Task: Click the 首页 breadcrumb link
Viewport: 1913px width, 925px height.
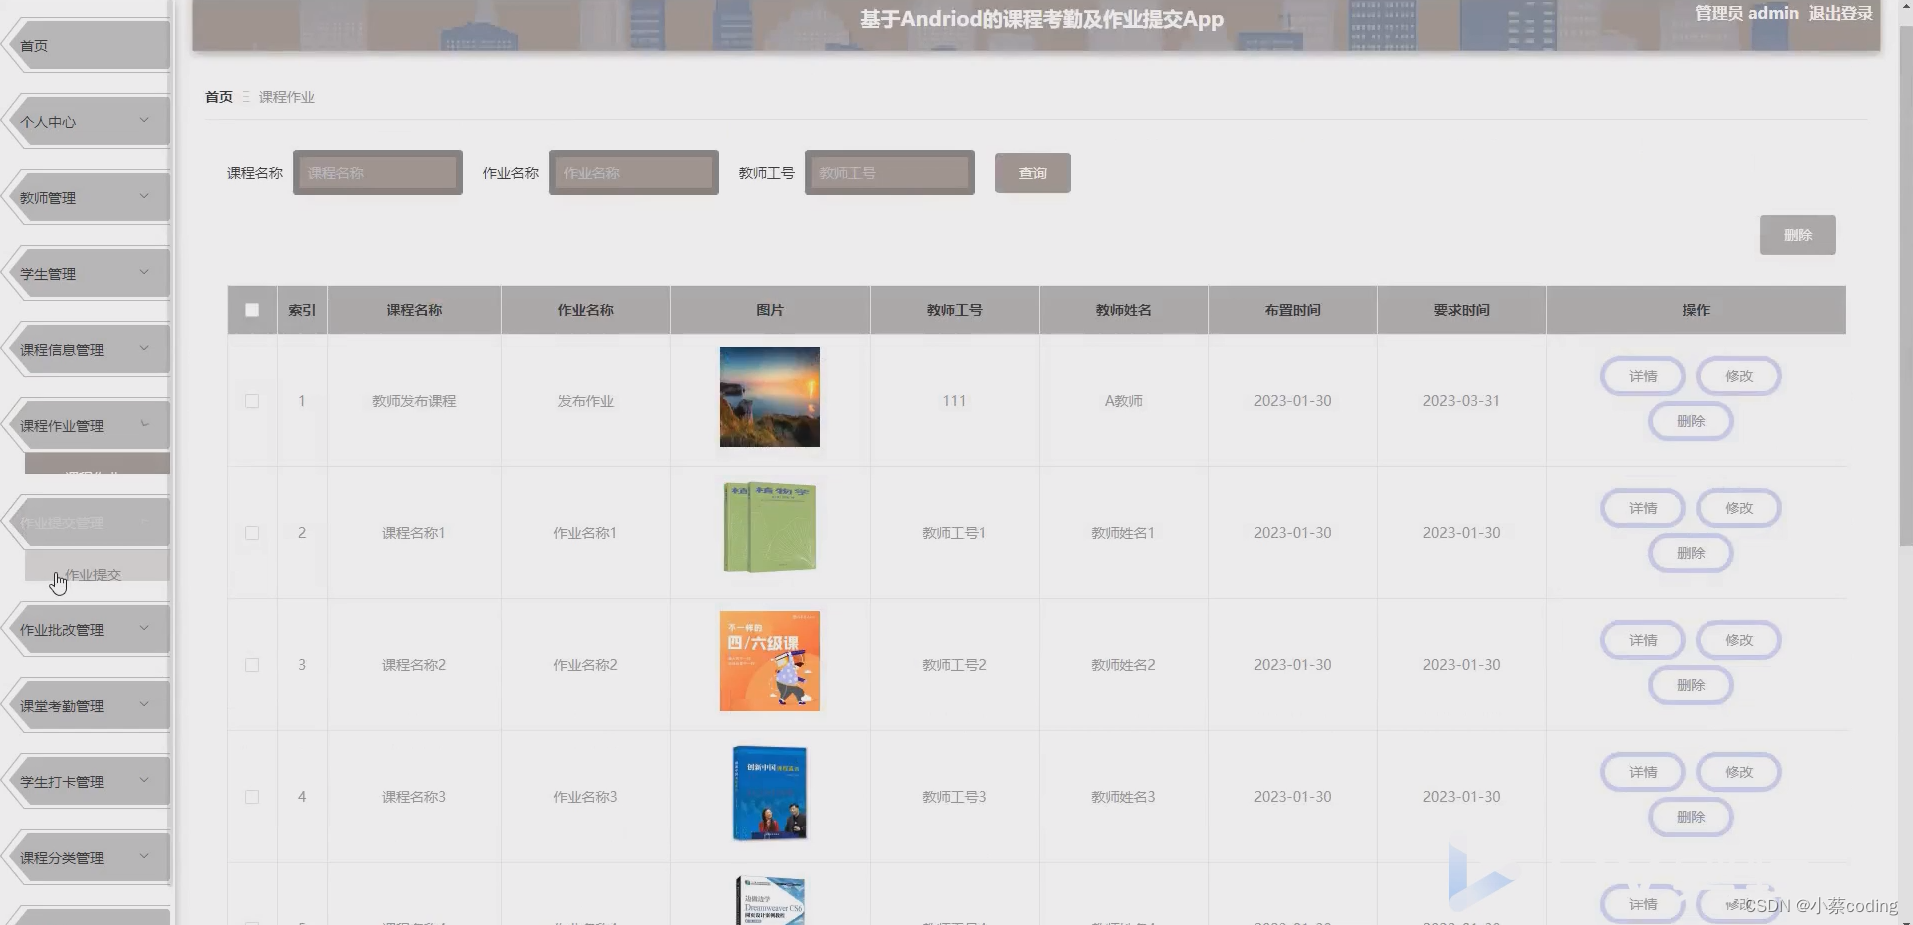Action: tap(219, 97)
